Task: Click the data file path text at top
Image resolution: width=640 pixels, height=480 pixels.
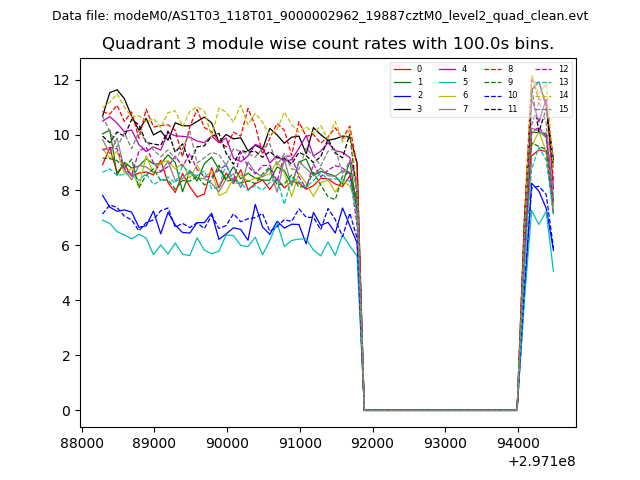Action: pyautogui.click(x=320, y=16)
